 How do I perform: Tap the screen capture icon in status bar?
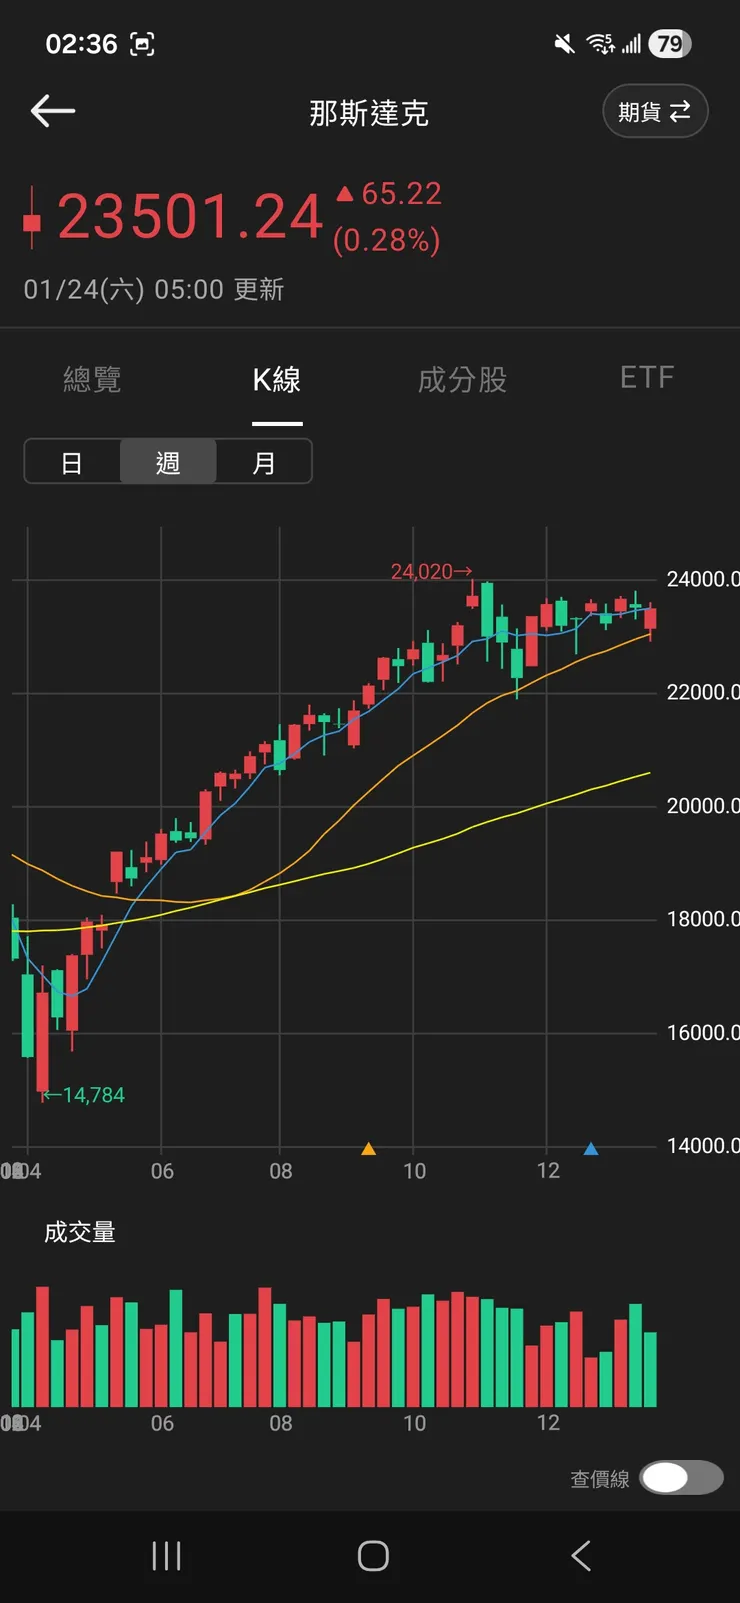[x=143, y=44]
